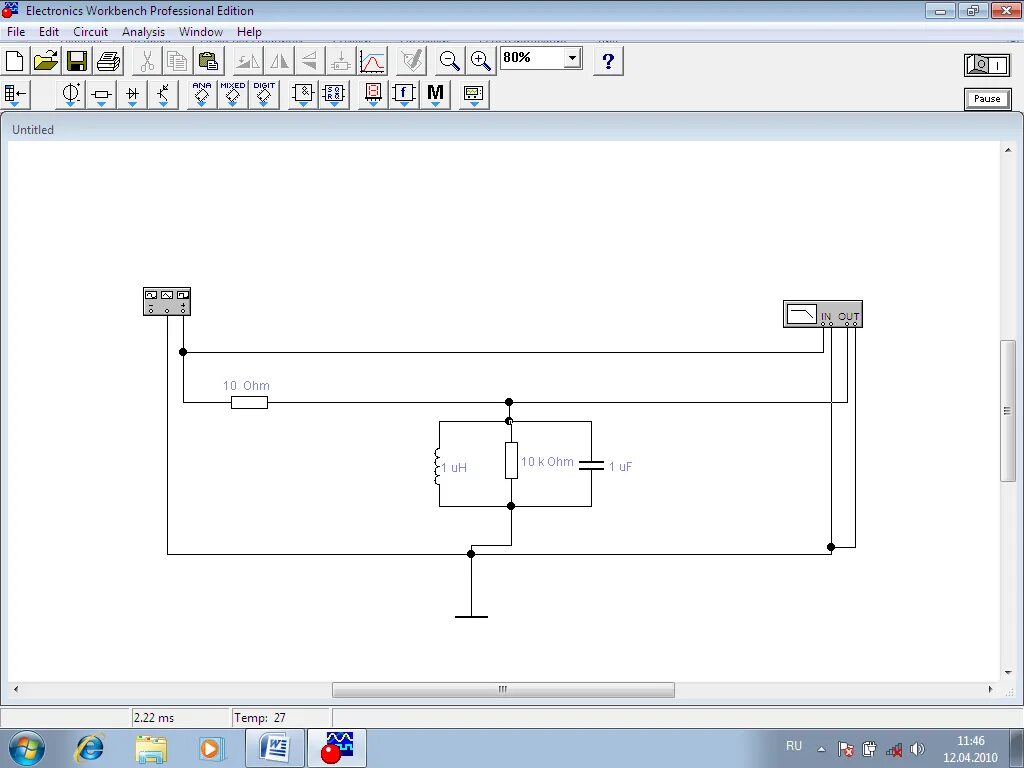Screen dimensions: 1024x768
Task: Open the Instruments parts bin
Action: (474, 94)
